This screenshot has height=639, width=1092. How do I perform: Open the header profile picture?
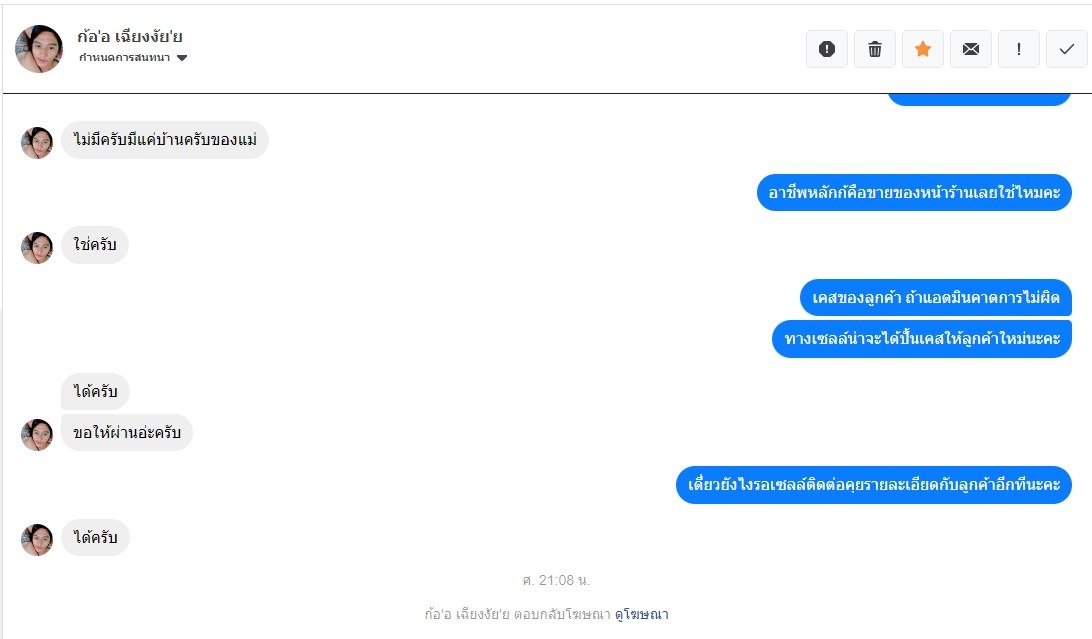point(39,49)
